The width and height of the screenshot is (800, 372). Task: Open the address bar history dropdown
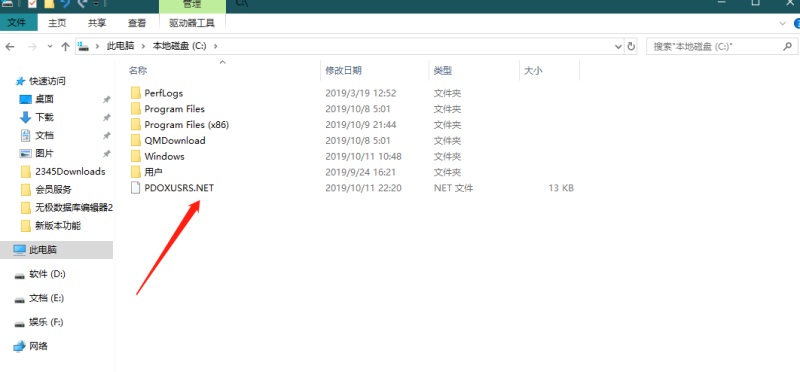point(618,46)
